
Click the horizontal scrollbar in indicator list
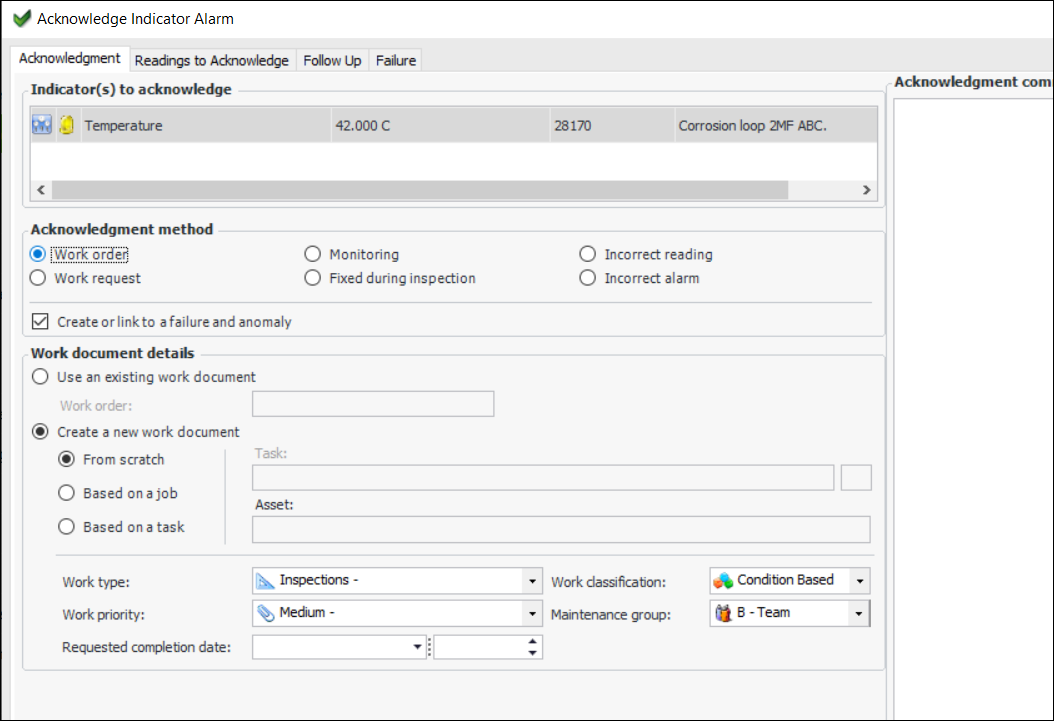420,190
